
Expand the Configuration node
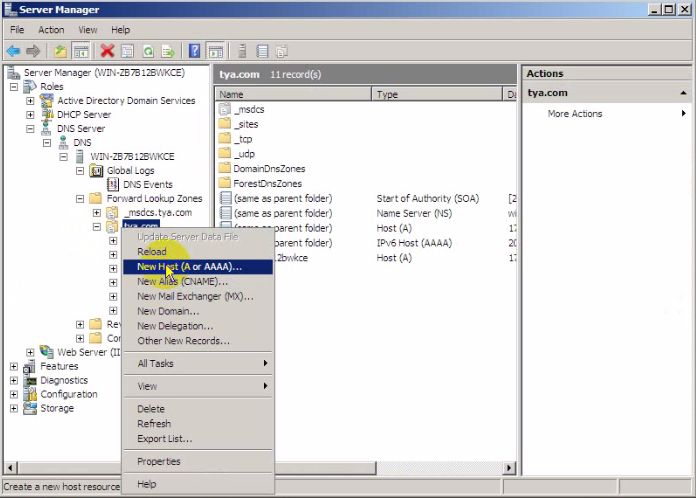point(14,394)
